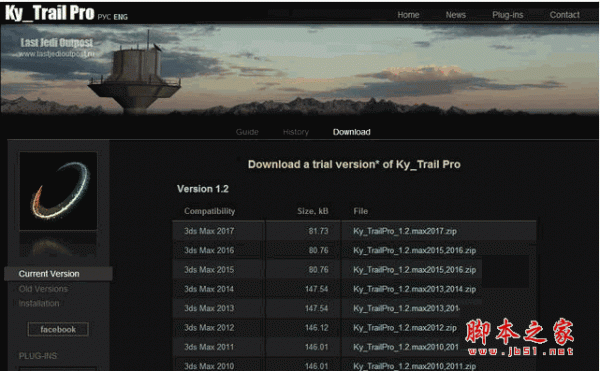Open the Last Jedi Outpost logo link

(x=57, y=47)
